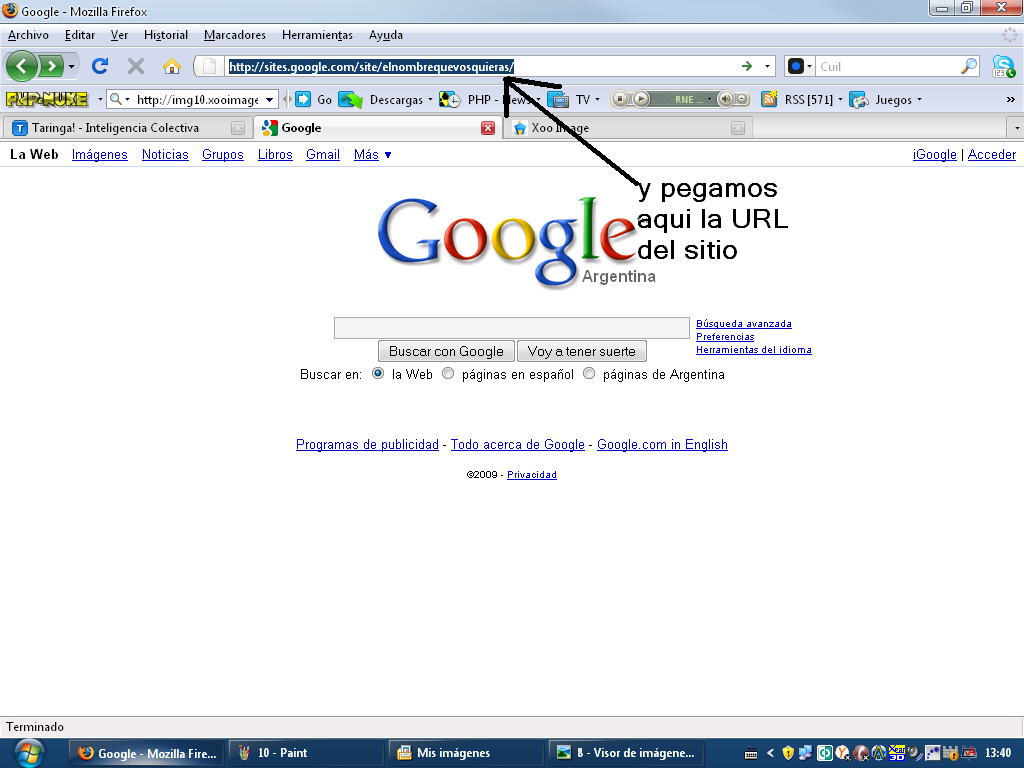Click the Windows Start orb

(27, 754)
